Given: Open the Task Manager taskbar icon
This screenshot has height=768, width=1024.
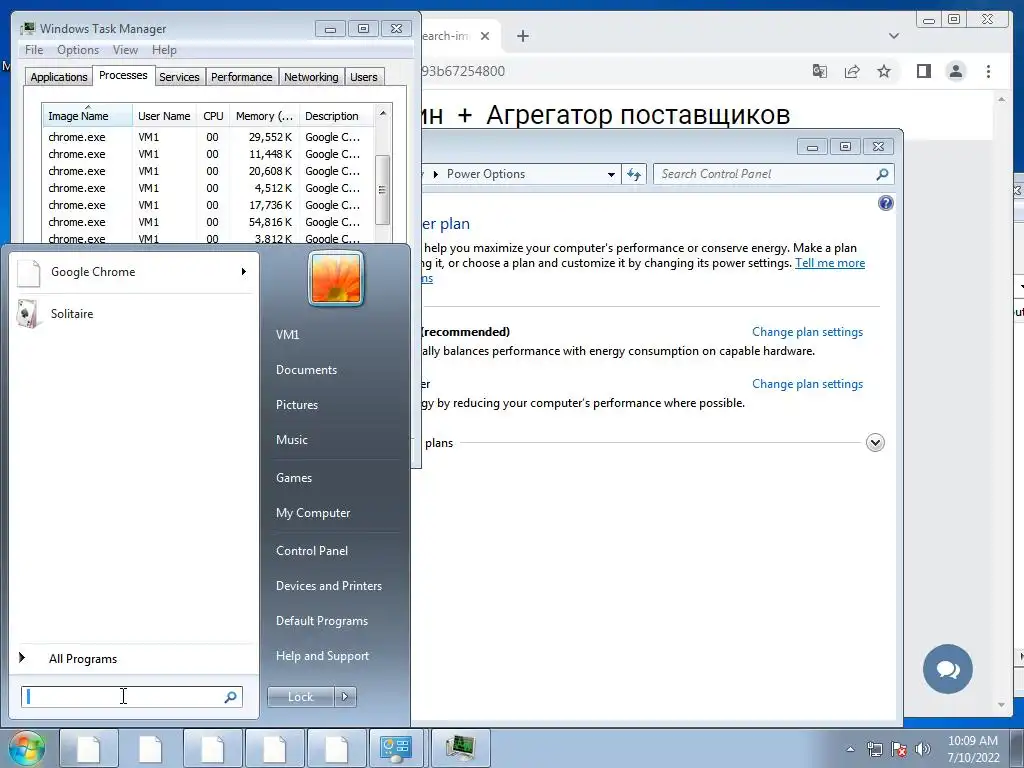Looking at the screenshot, I should [460, 748].
